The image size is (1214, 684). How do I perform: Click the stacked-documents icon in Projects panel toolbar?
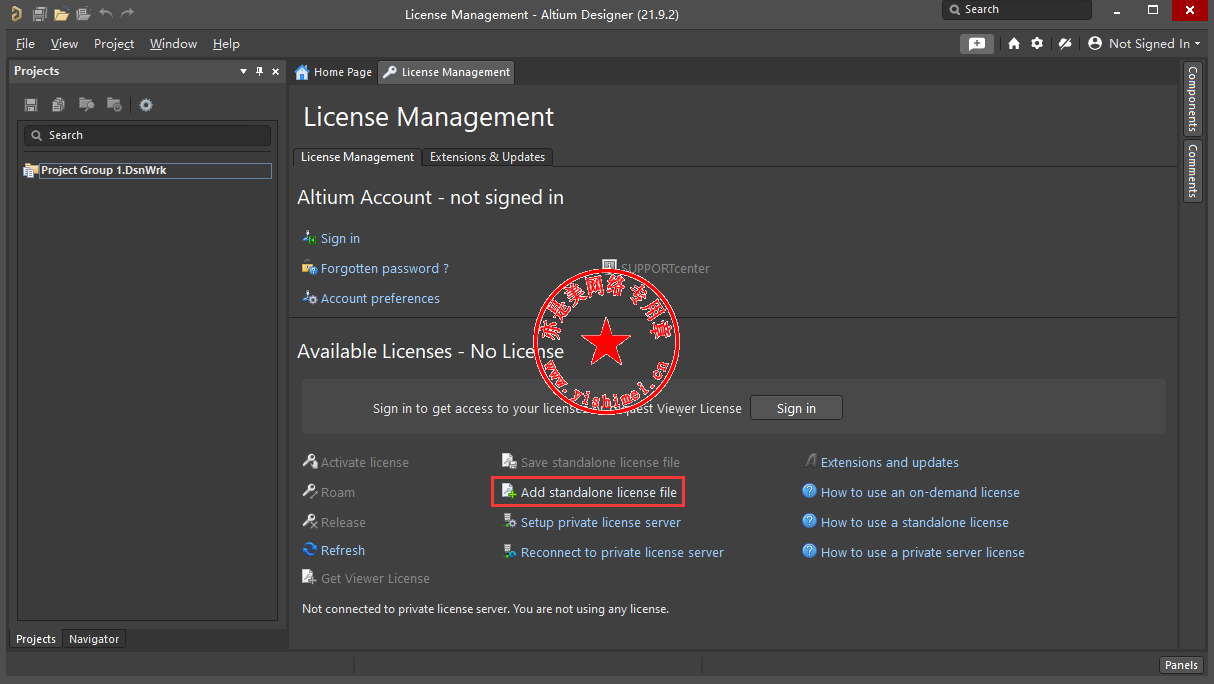pos(59,105)
